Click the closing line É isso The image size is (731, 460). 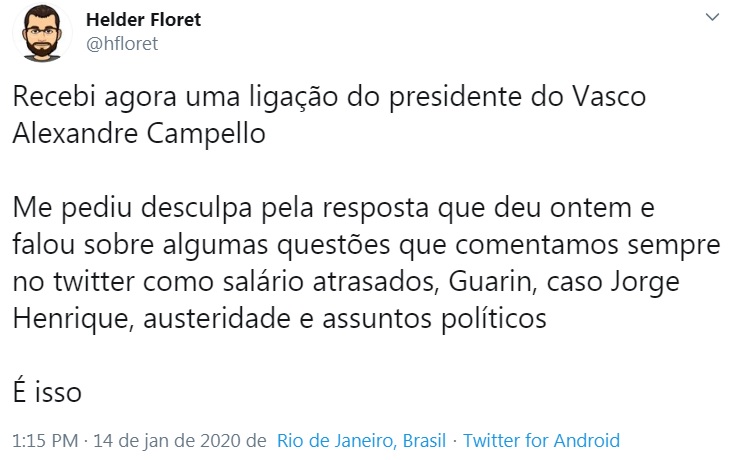[x=47, y=391]
